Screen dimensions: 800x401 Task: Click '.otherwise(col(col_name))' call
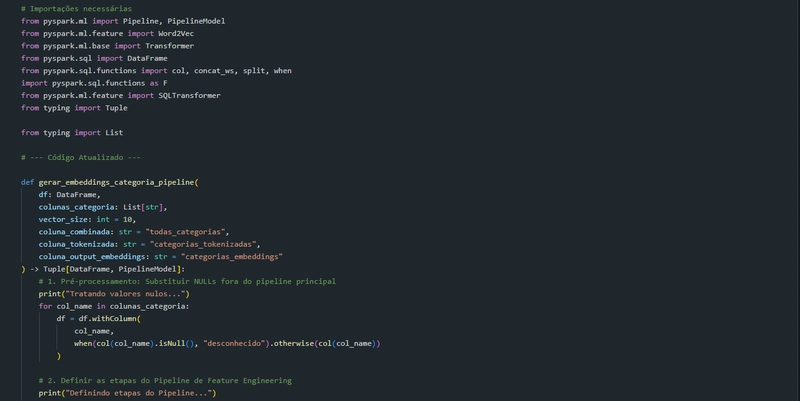coord(325,343)
